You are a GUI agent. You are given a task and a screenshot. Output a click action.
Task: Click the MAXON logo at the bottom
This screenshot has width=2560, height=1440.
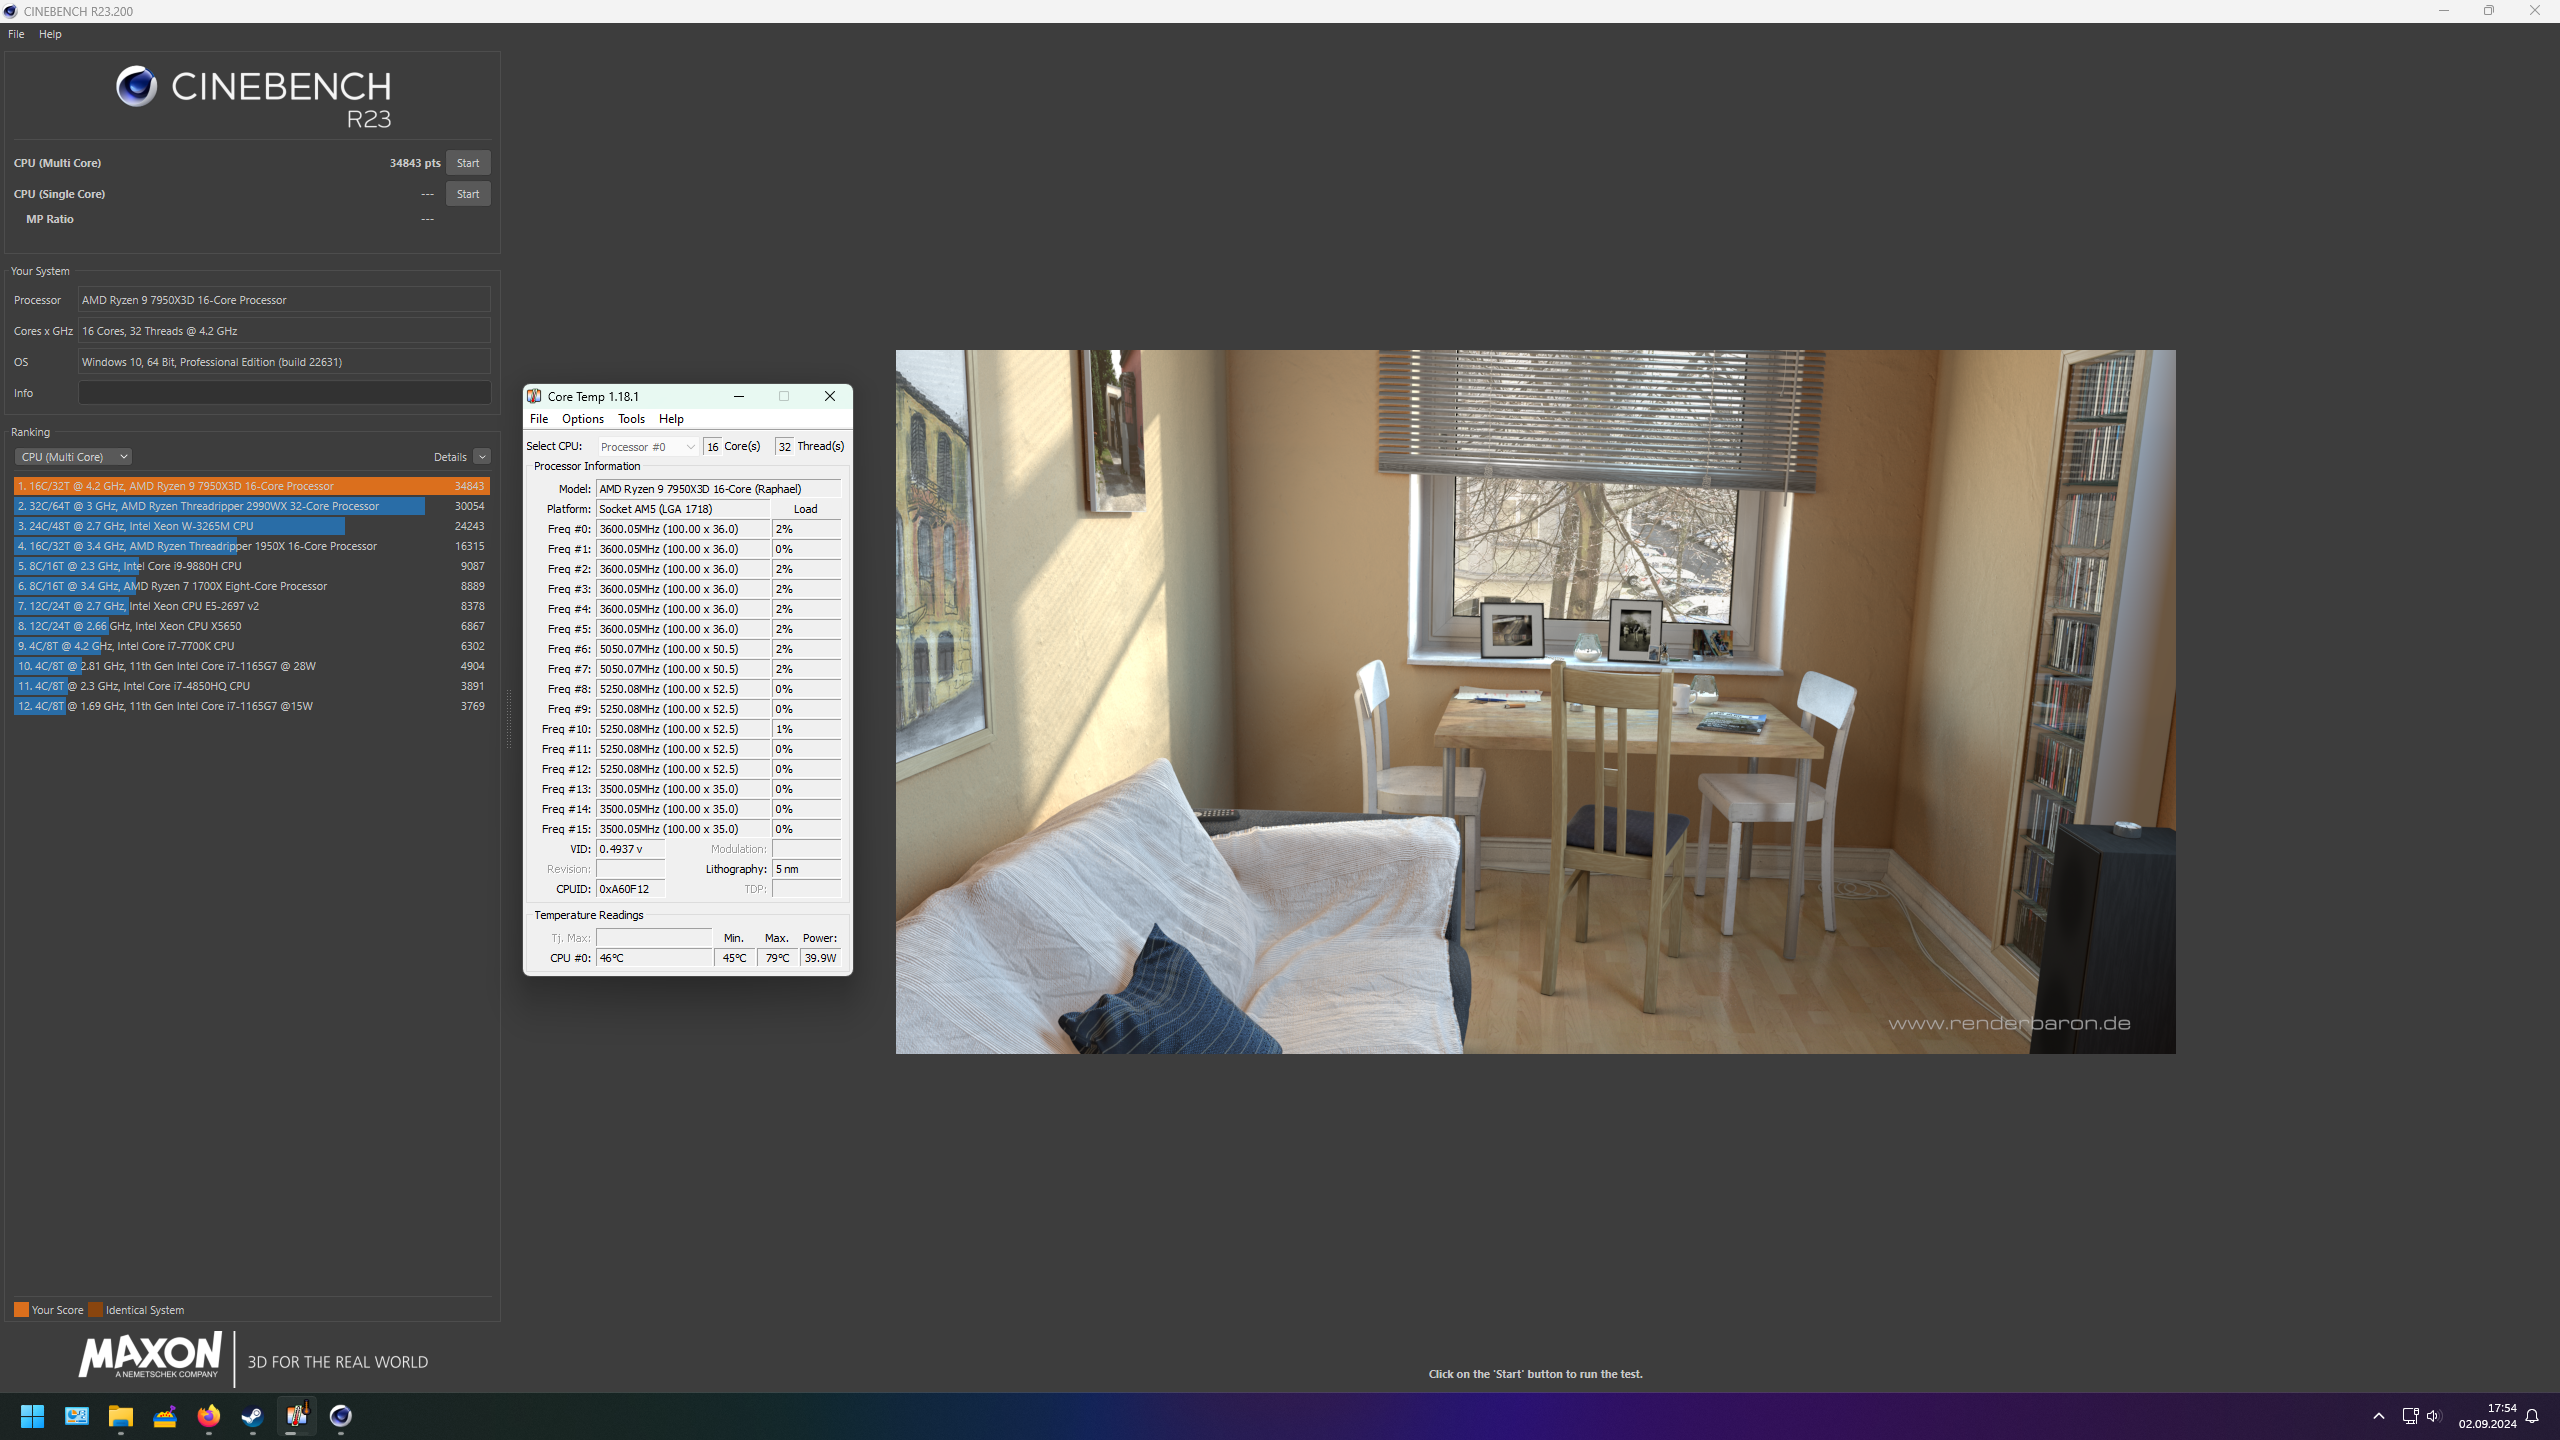pyautogui.click(x=150, y=1357)
